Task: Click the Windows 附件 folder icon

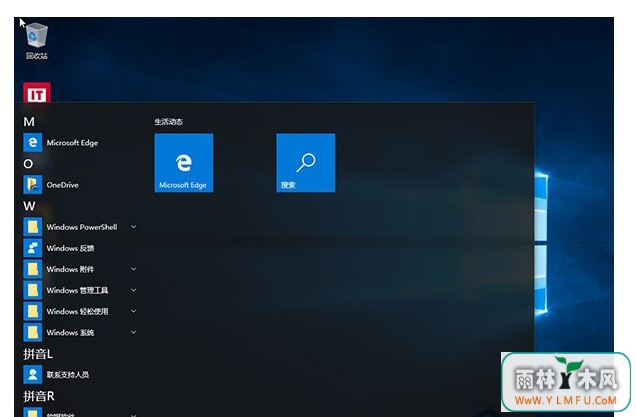Action: (x=32, y=269)
